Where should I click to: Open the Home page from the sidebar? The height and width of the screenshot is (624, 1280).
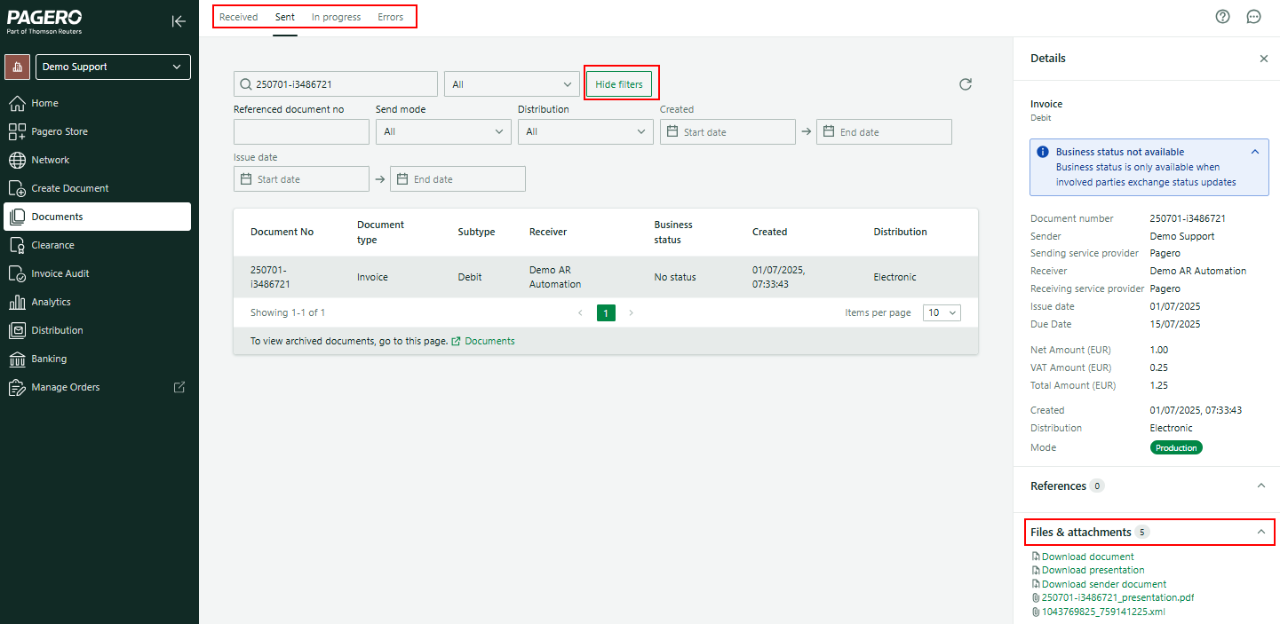click(x=48, y=103)
